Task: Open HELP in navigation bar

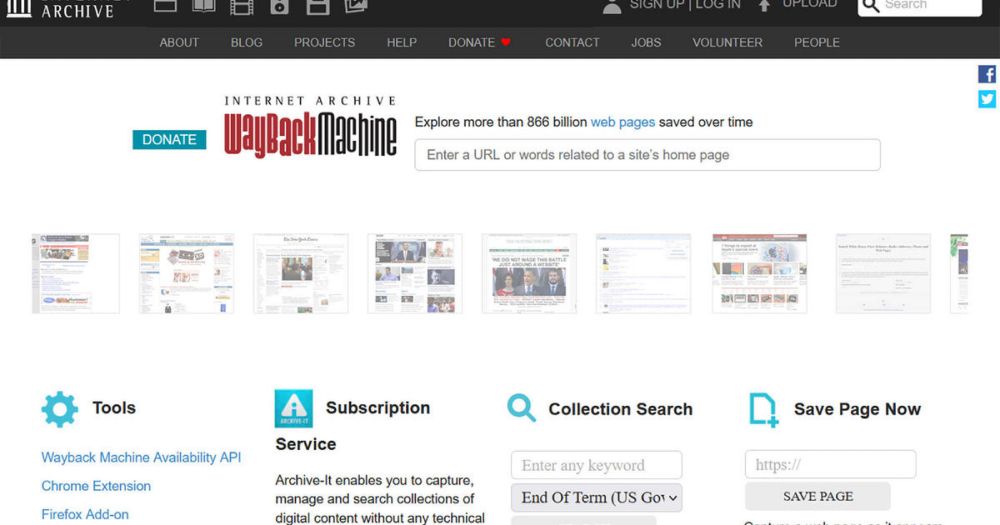Action: [x=402, y=43]
